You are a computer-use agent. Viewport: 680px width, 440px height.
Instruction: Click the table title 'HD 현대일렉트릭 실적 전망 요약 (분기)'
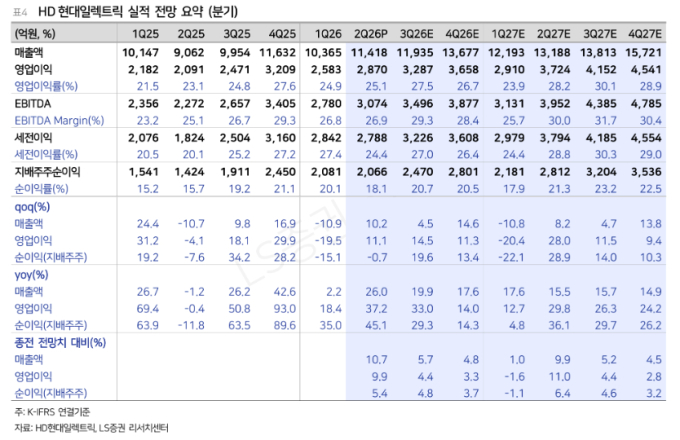(138, 11)
